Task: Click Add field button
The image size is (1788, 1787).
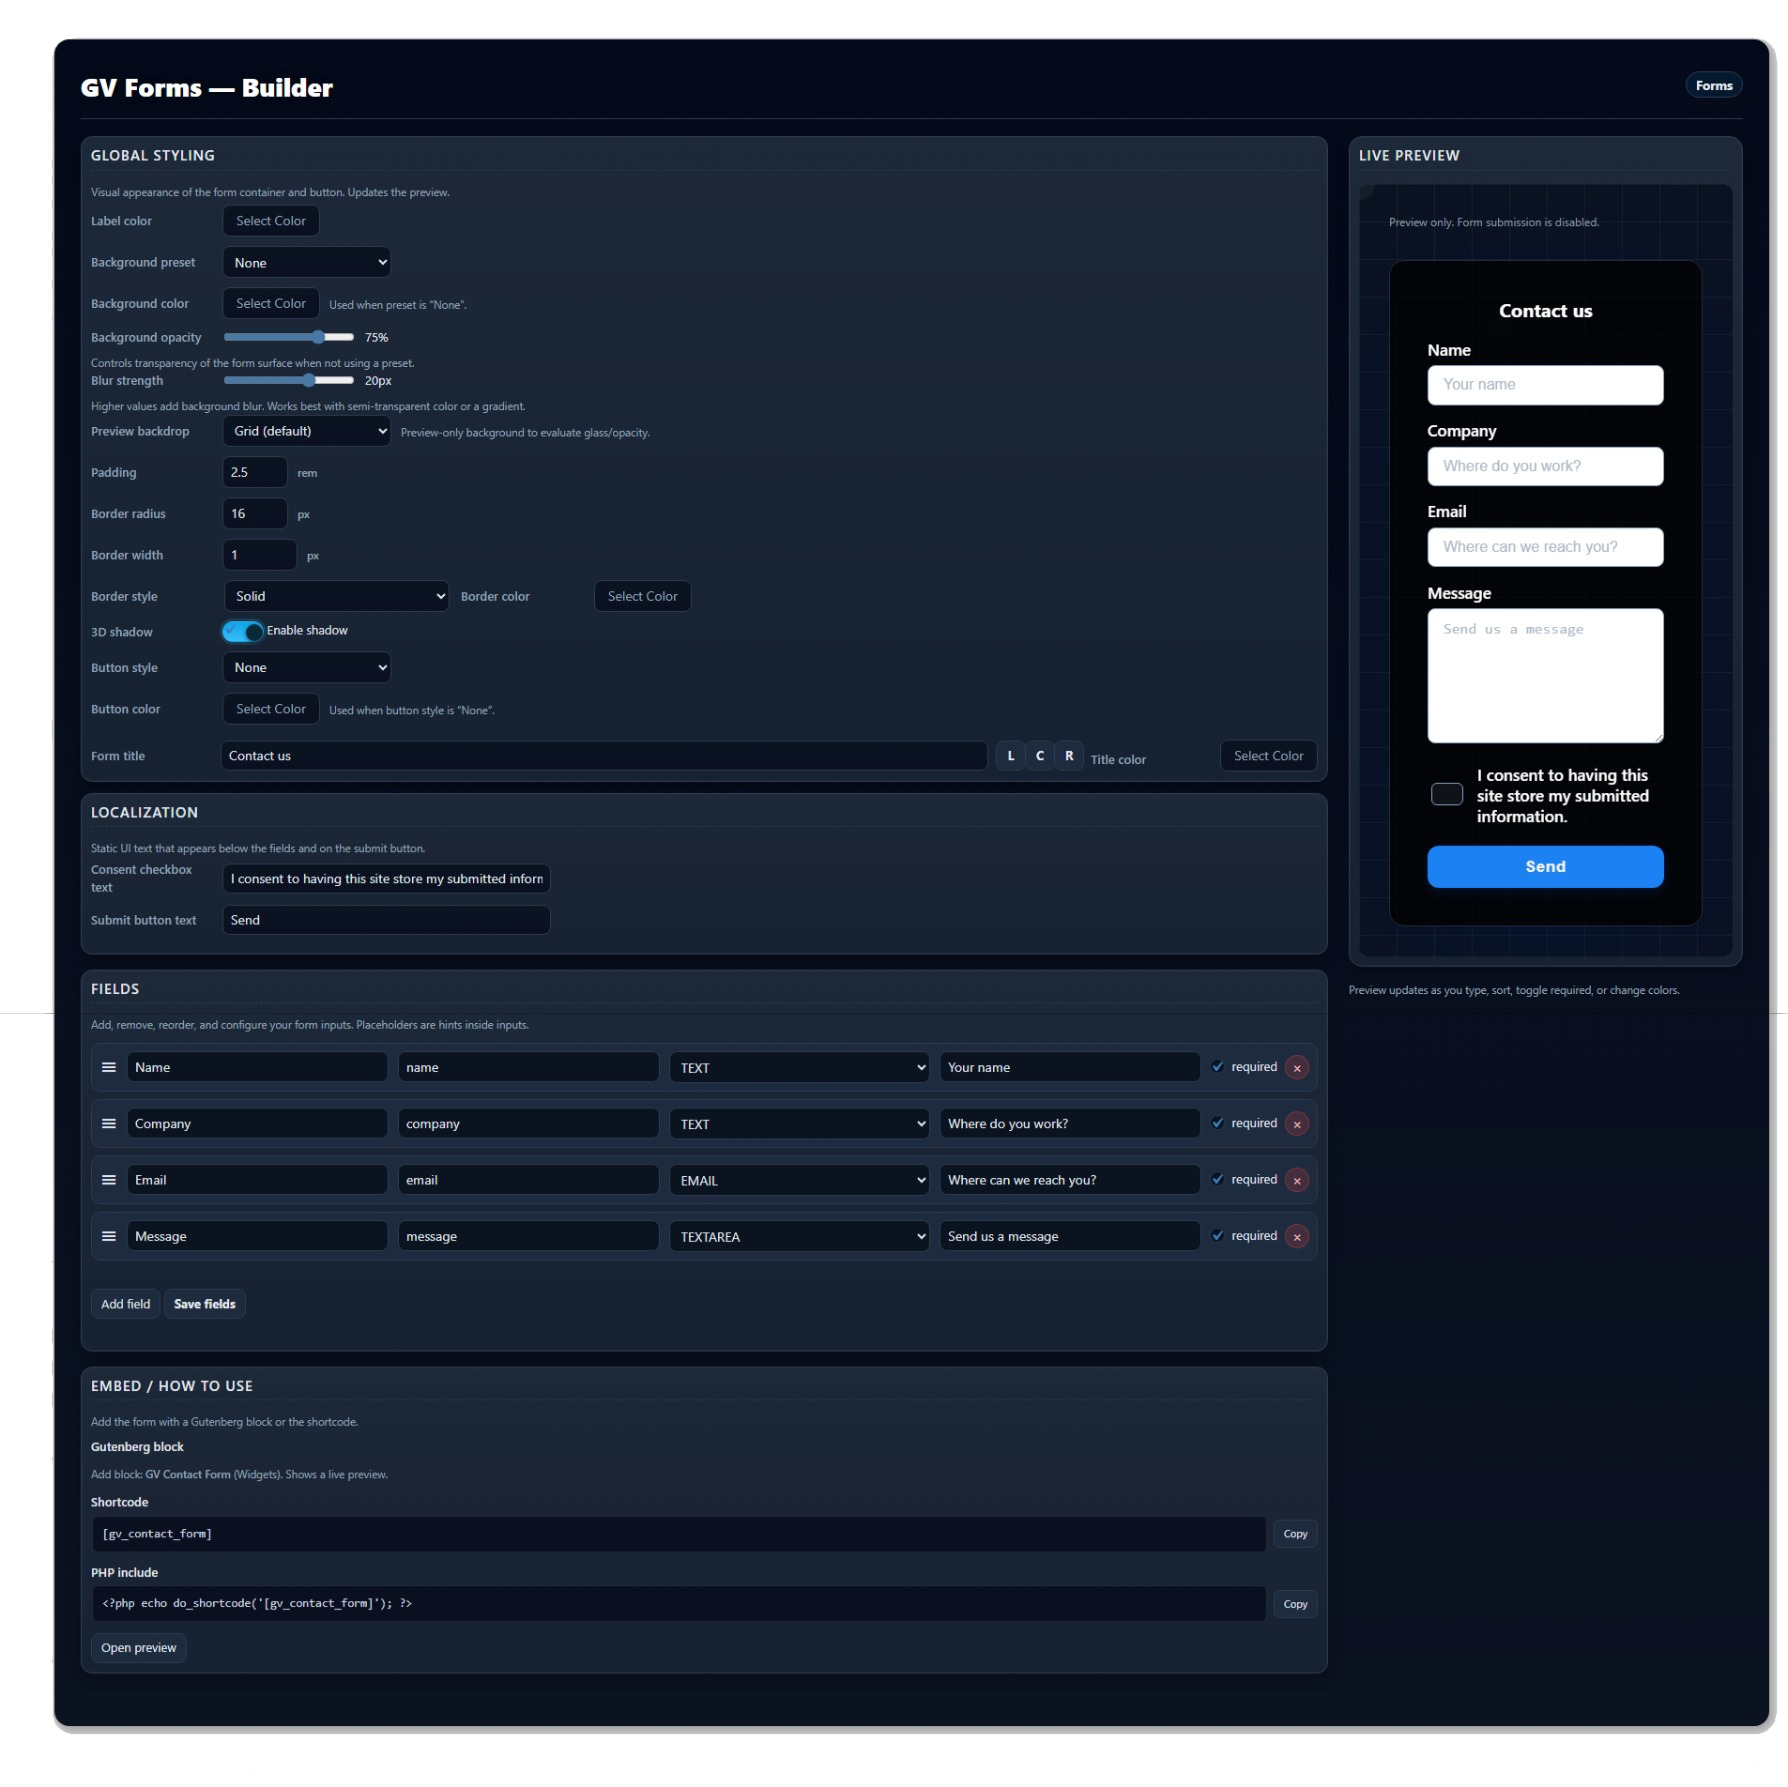Action: tap(125, 1304)
